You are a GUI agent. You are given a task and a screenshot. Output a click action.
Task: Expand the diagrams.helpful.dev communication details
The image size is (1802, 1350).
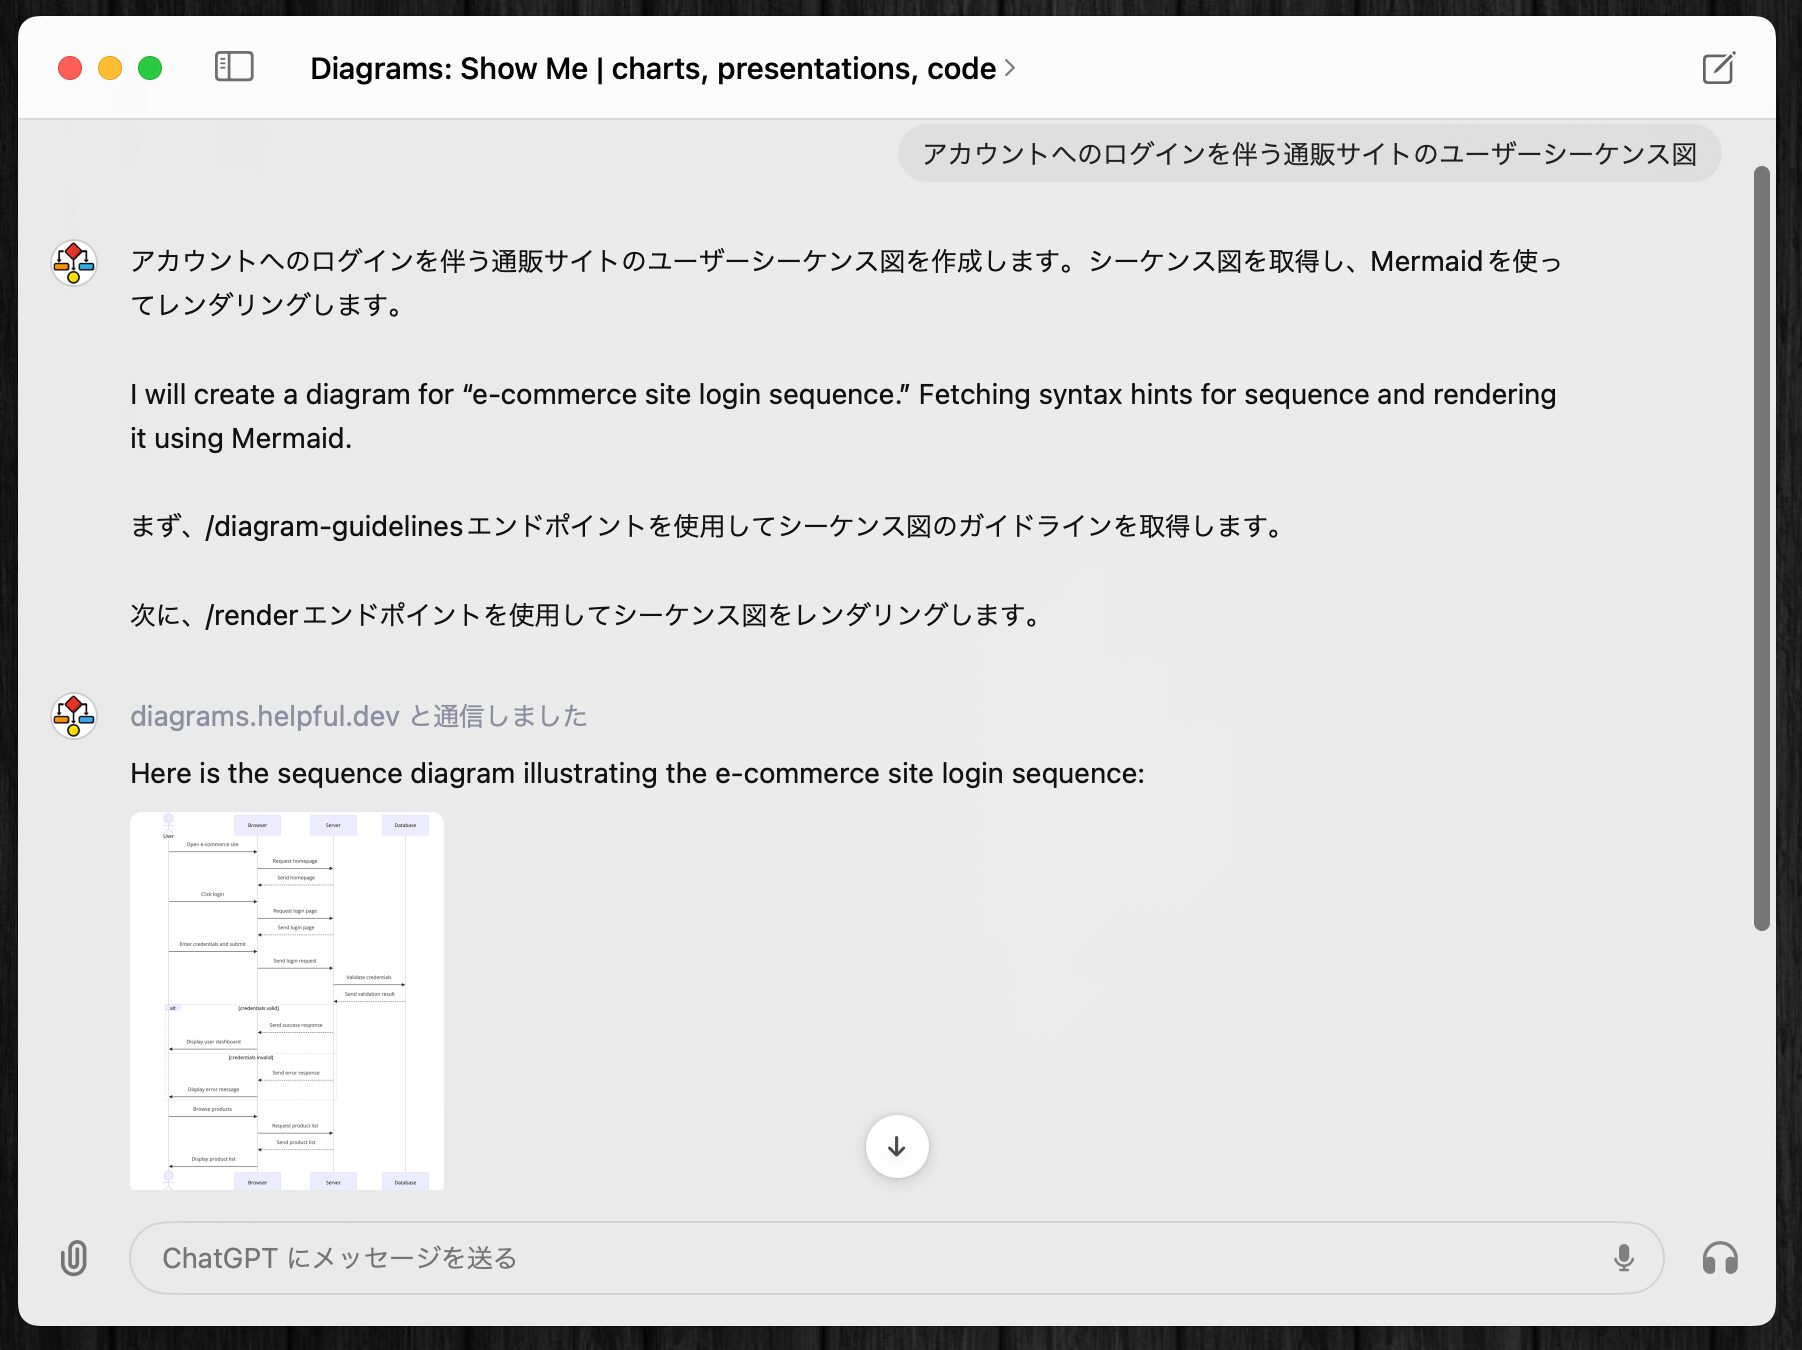click(x=358, y=716)
